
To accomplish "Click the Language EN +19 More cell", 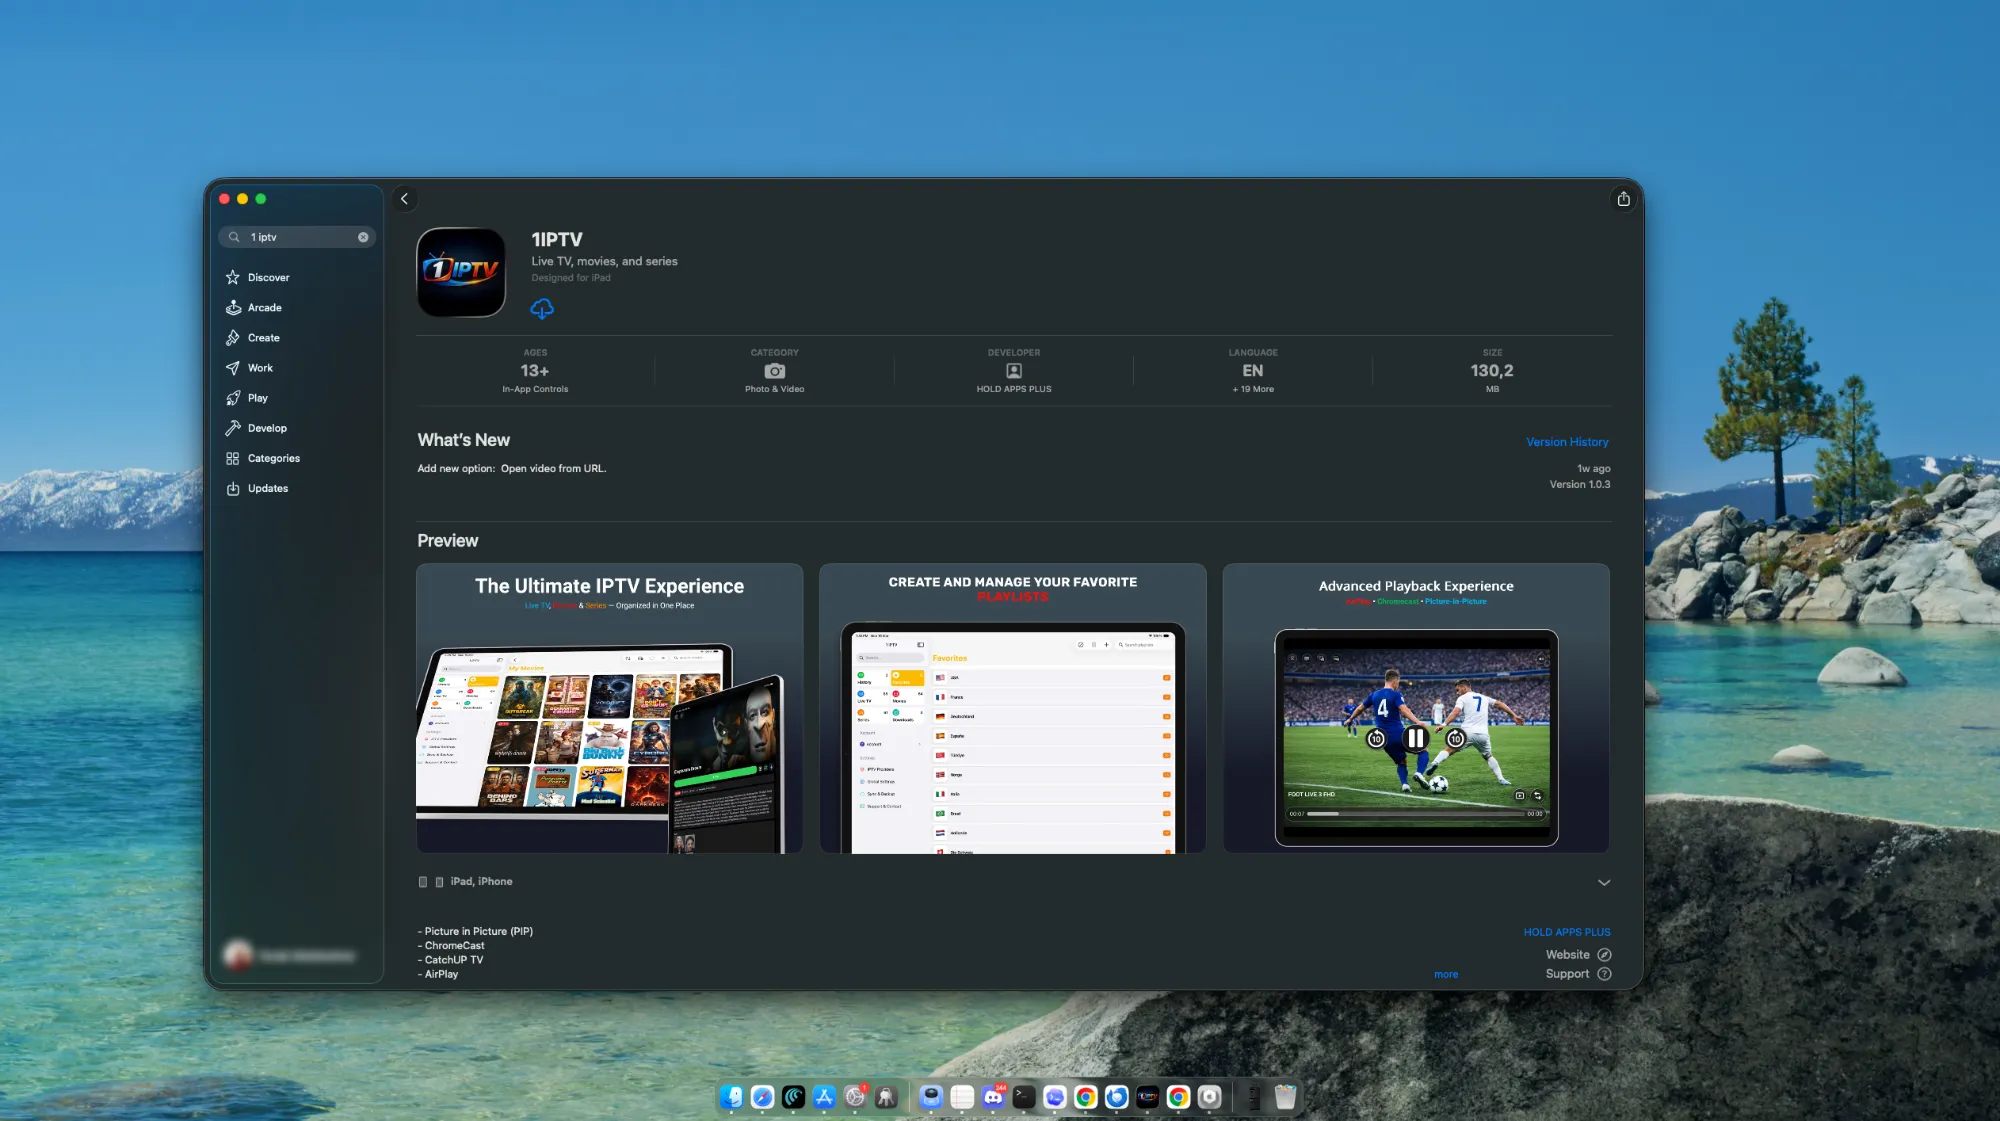I will (x=1253, y=371).
